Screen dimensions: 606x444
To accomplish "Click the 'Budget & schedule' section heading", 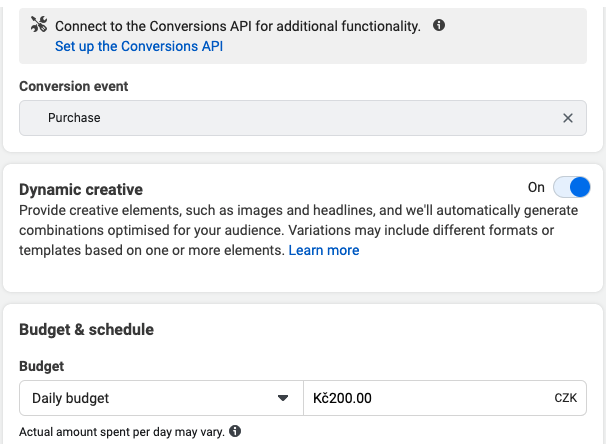I will (86, 329).
